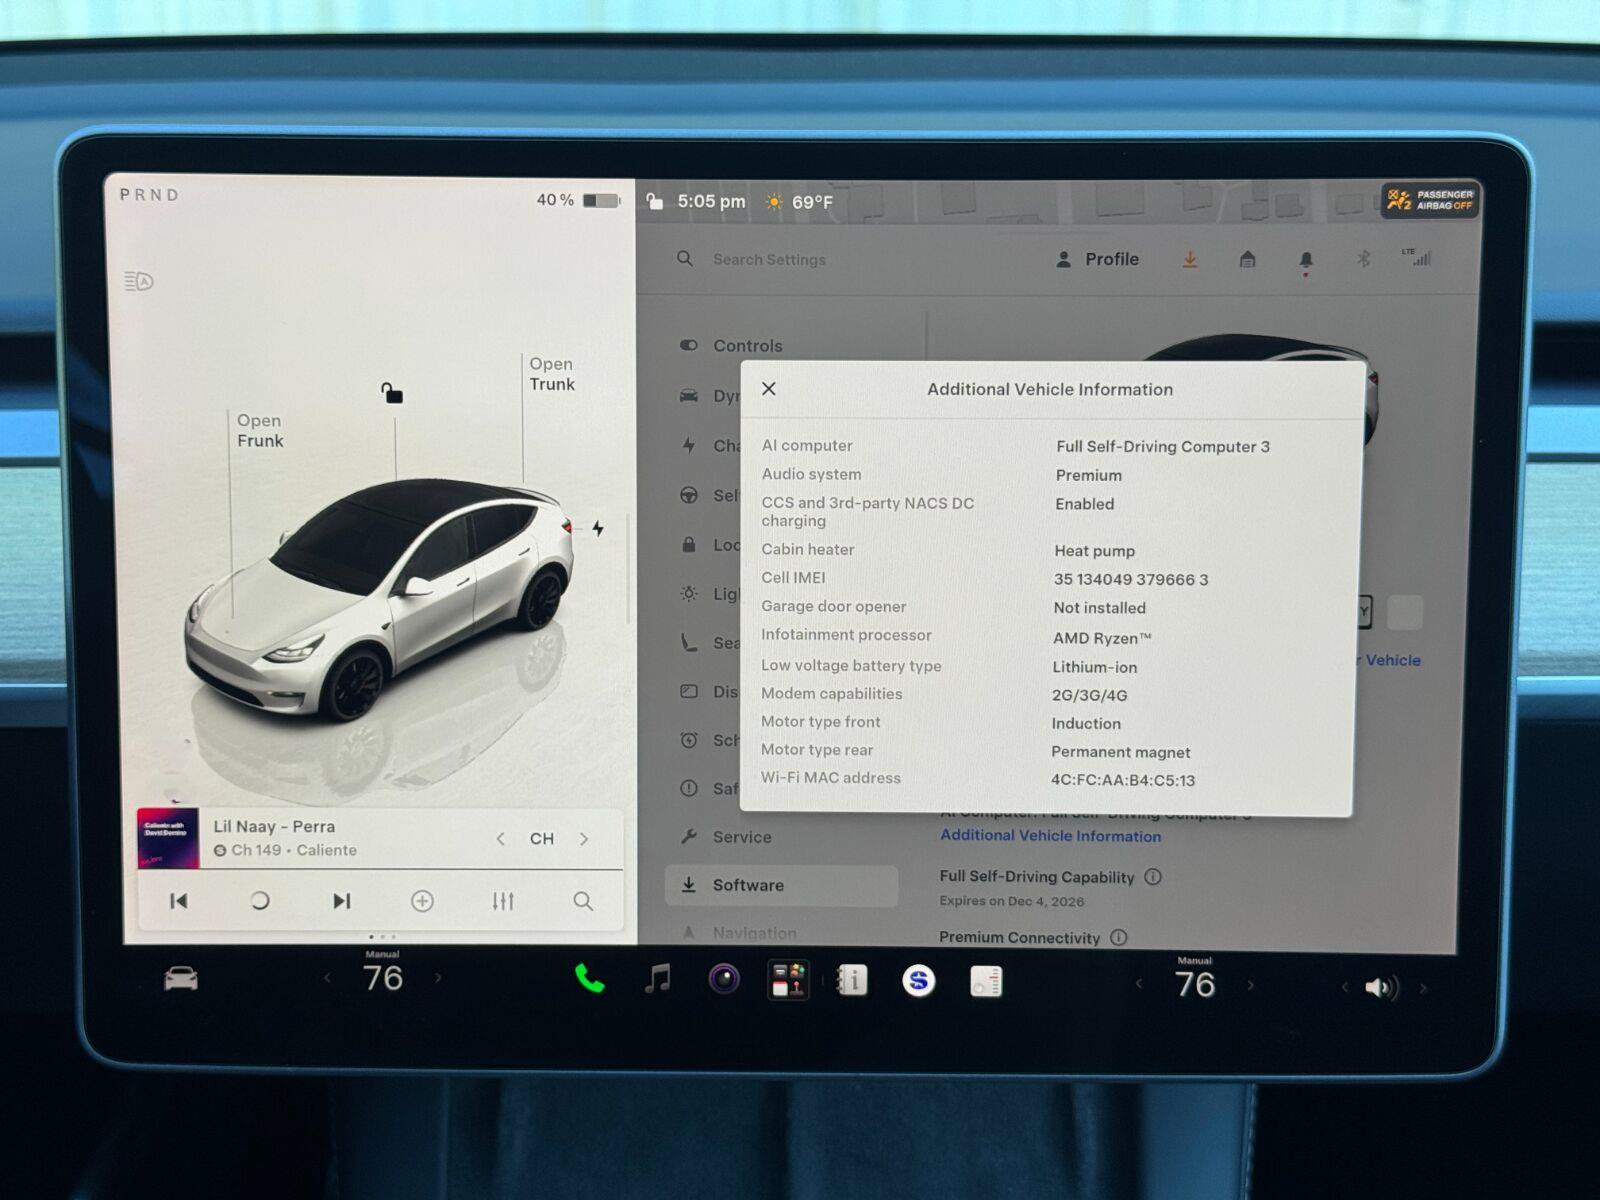Screen dimensions: 1600x1200
Task: Open the Additional Vehicle Information link
Action: coord(1051,835)
